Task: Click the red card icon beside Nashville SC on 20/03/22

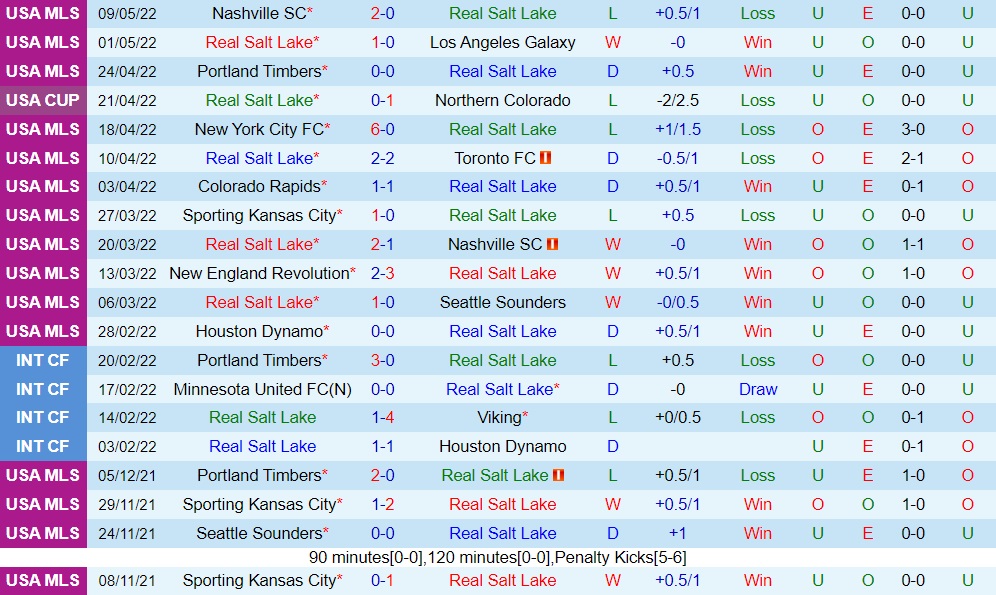Action: pyautogui.click(x=552, y=244)
